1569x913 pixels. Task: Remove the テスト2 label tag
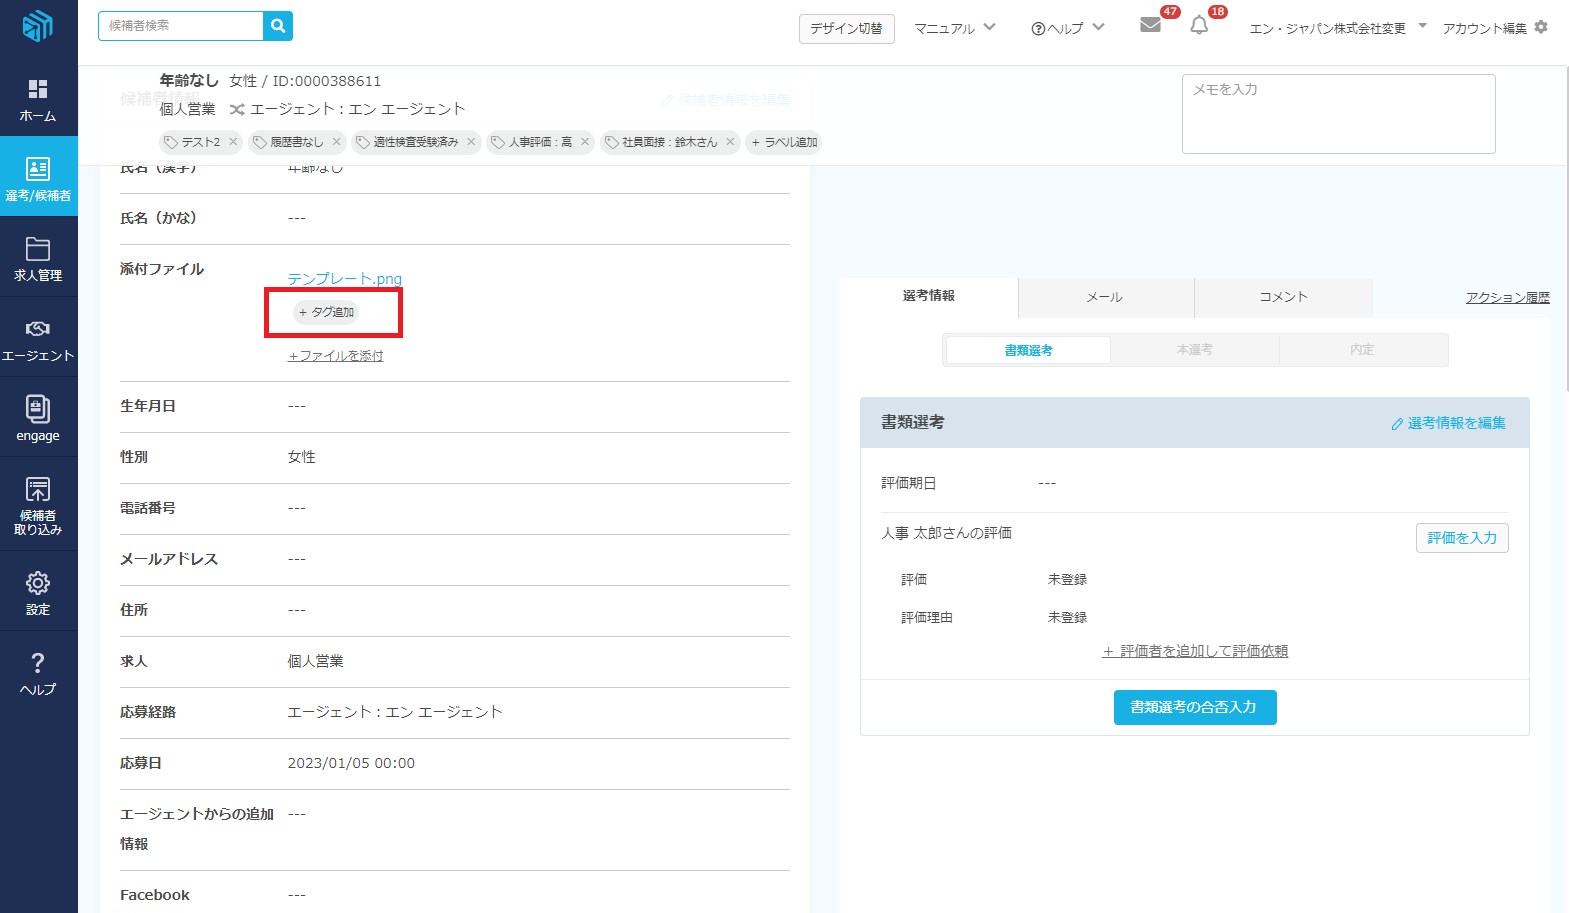coord(233,142)
